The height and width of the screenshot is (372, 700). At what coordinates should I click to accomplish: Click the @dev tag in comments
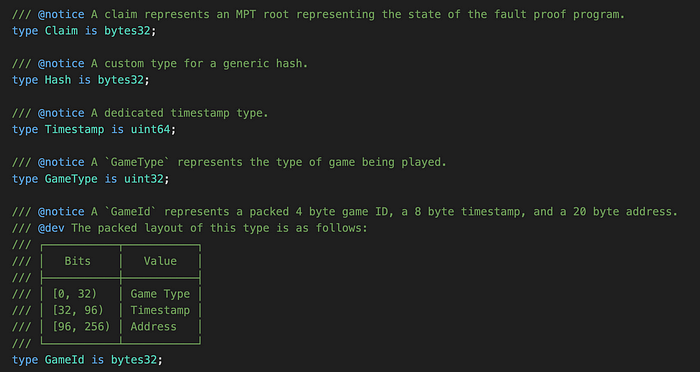tap(51, 228)
